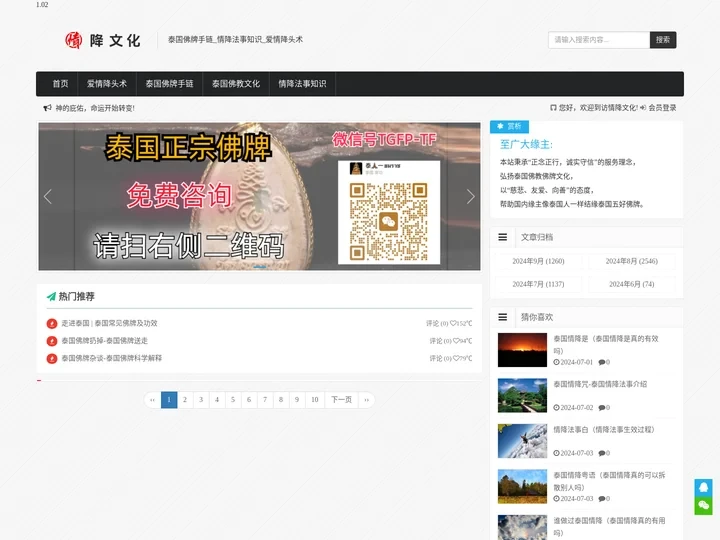Screen dimensions: 720x540
Task: Open article 泰国佛牌杂谈-泰国佛牌科学解释
Action: [112, 358]
